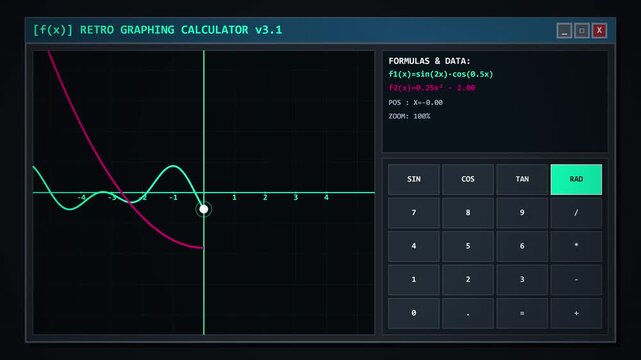Click the FORMULAS & DATA heading

(429, 61)
